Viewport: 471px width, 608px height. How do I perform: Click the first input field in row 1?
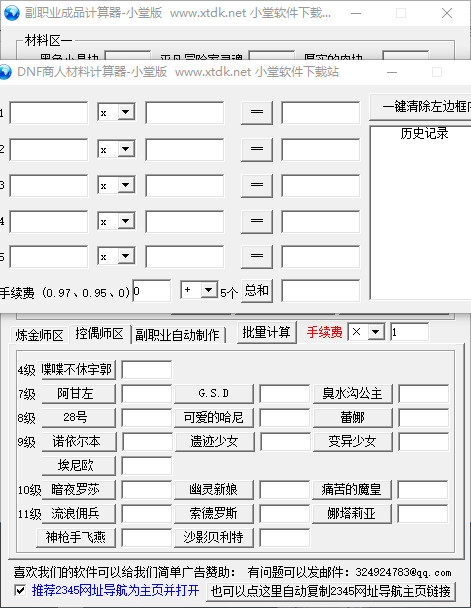49,113
